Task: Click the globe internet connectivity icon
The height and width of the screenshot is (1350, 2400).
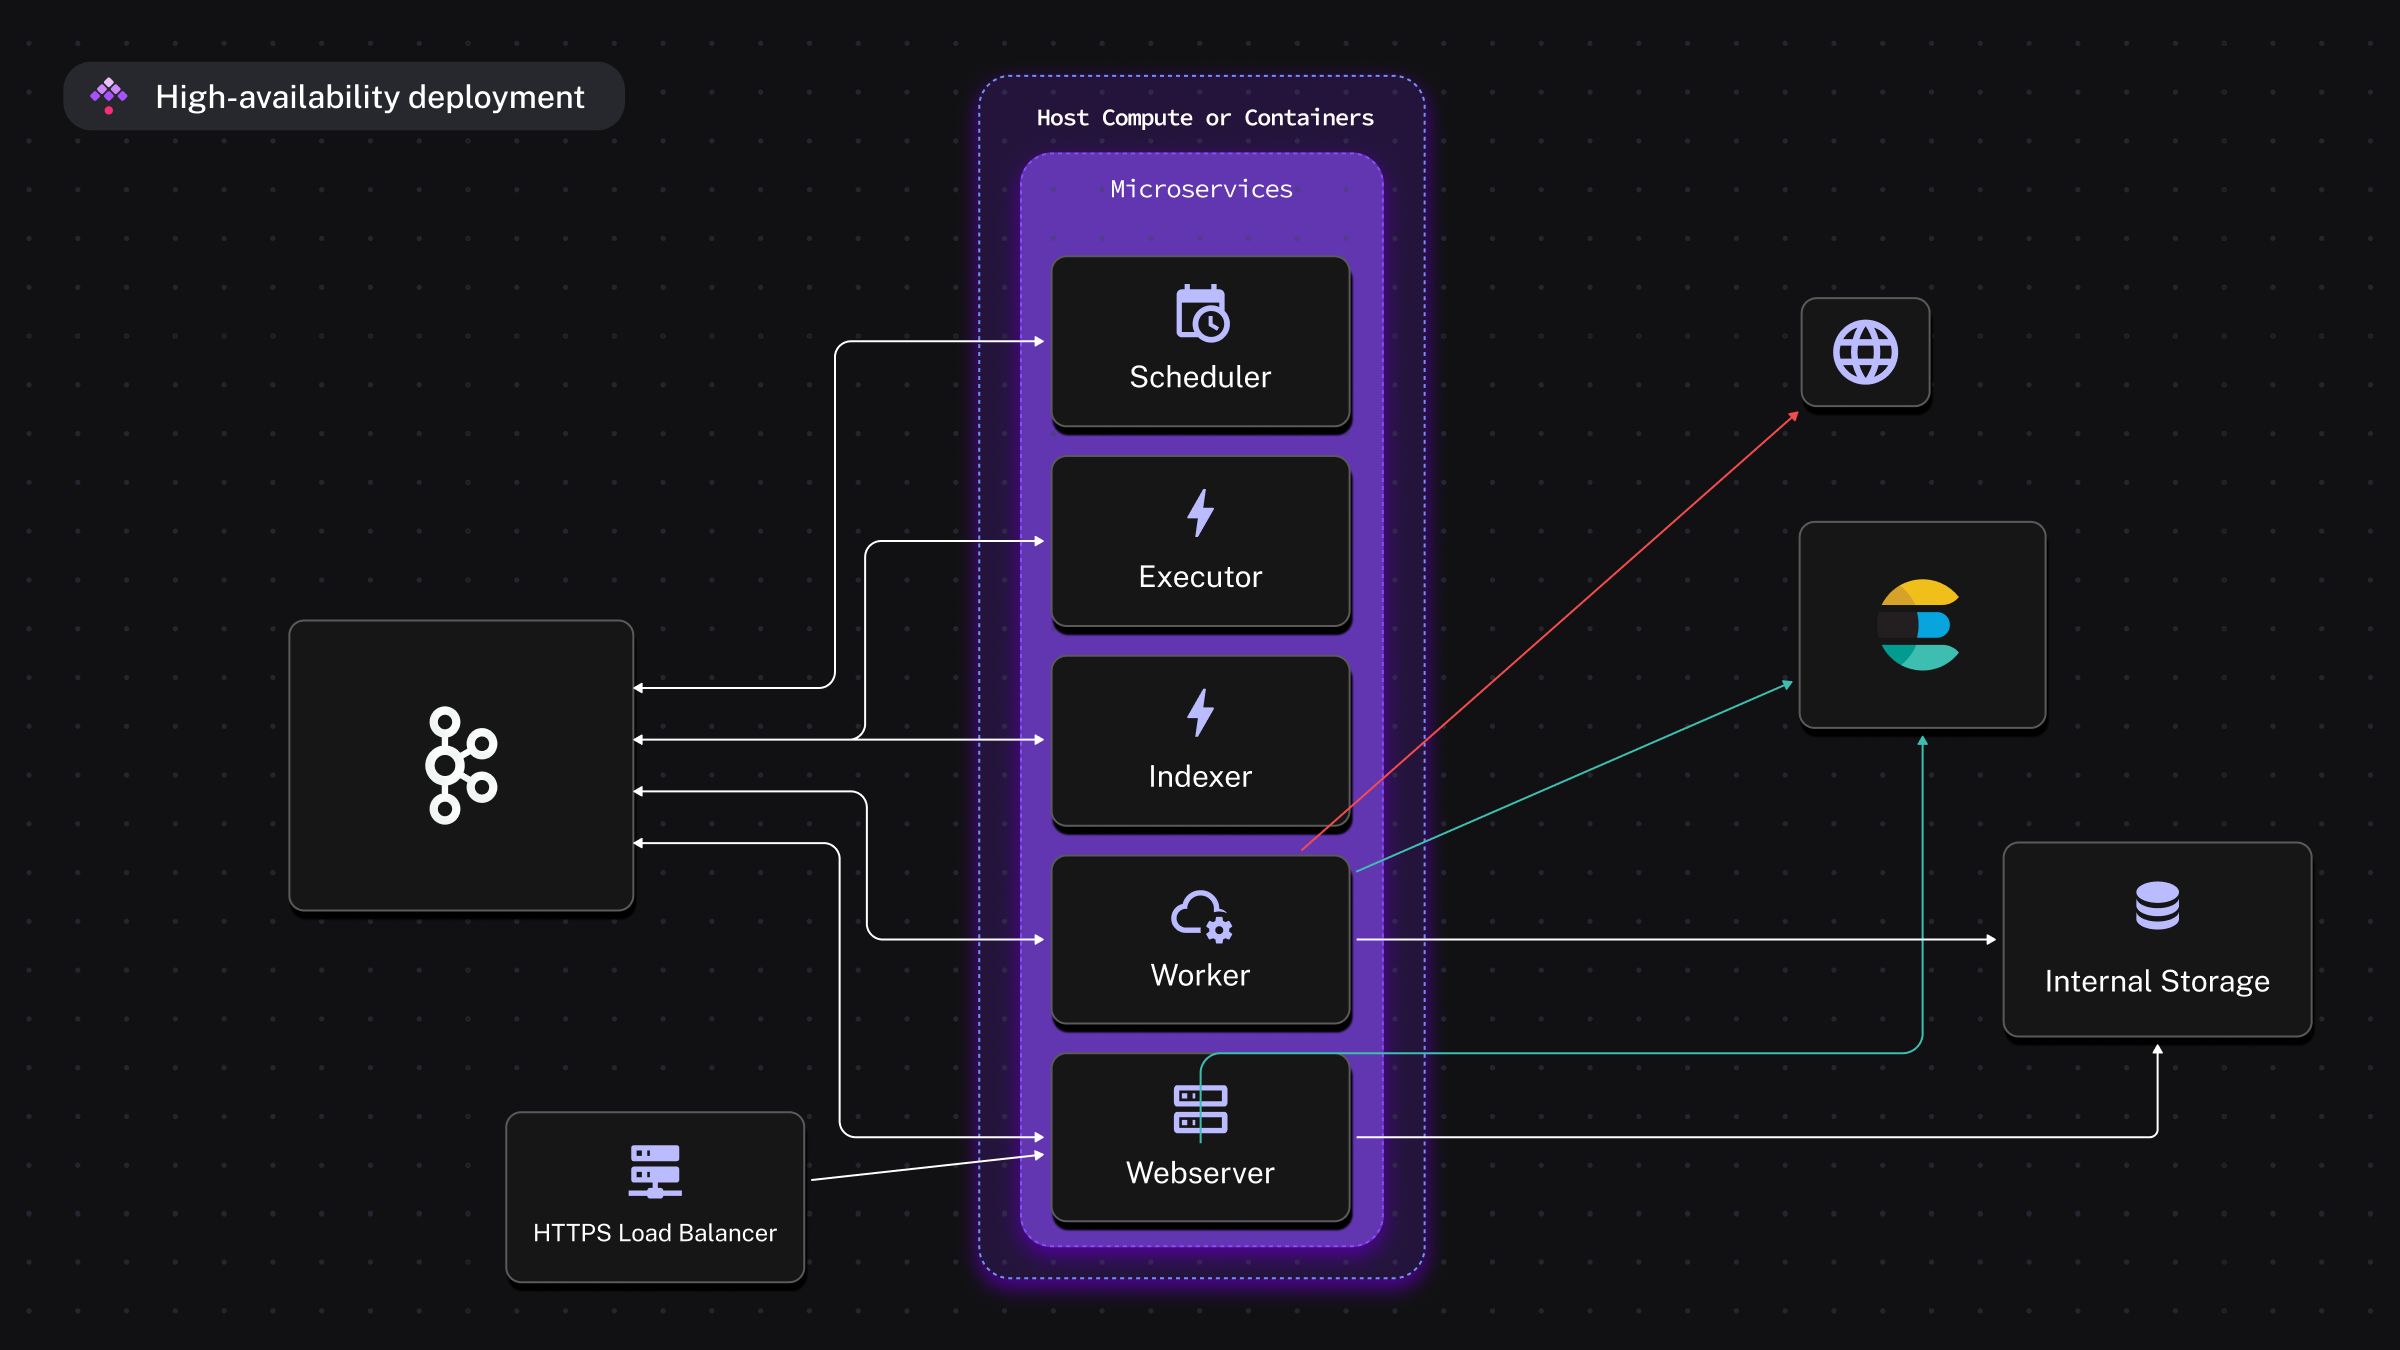Action: click(1866, 349)
